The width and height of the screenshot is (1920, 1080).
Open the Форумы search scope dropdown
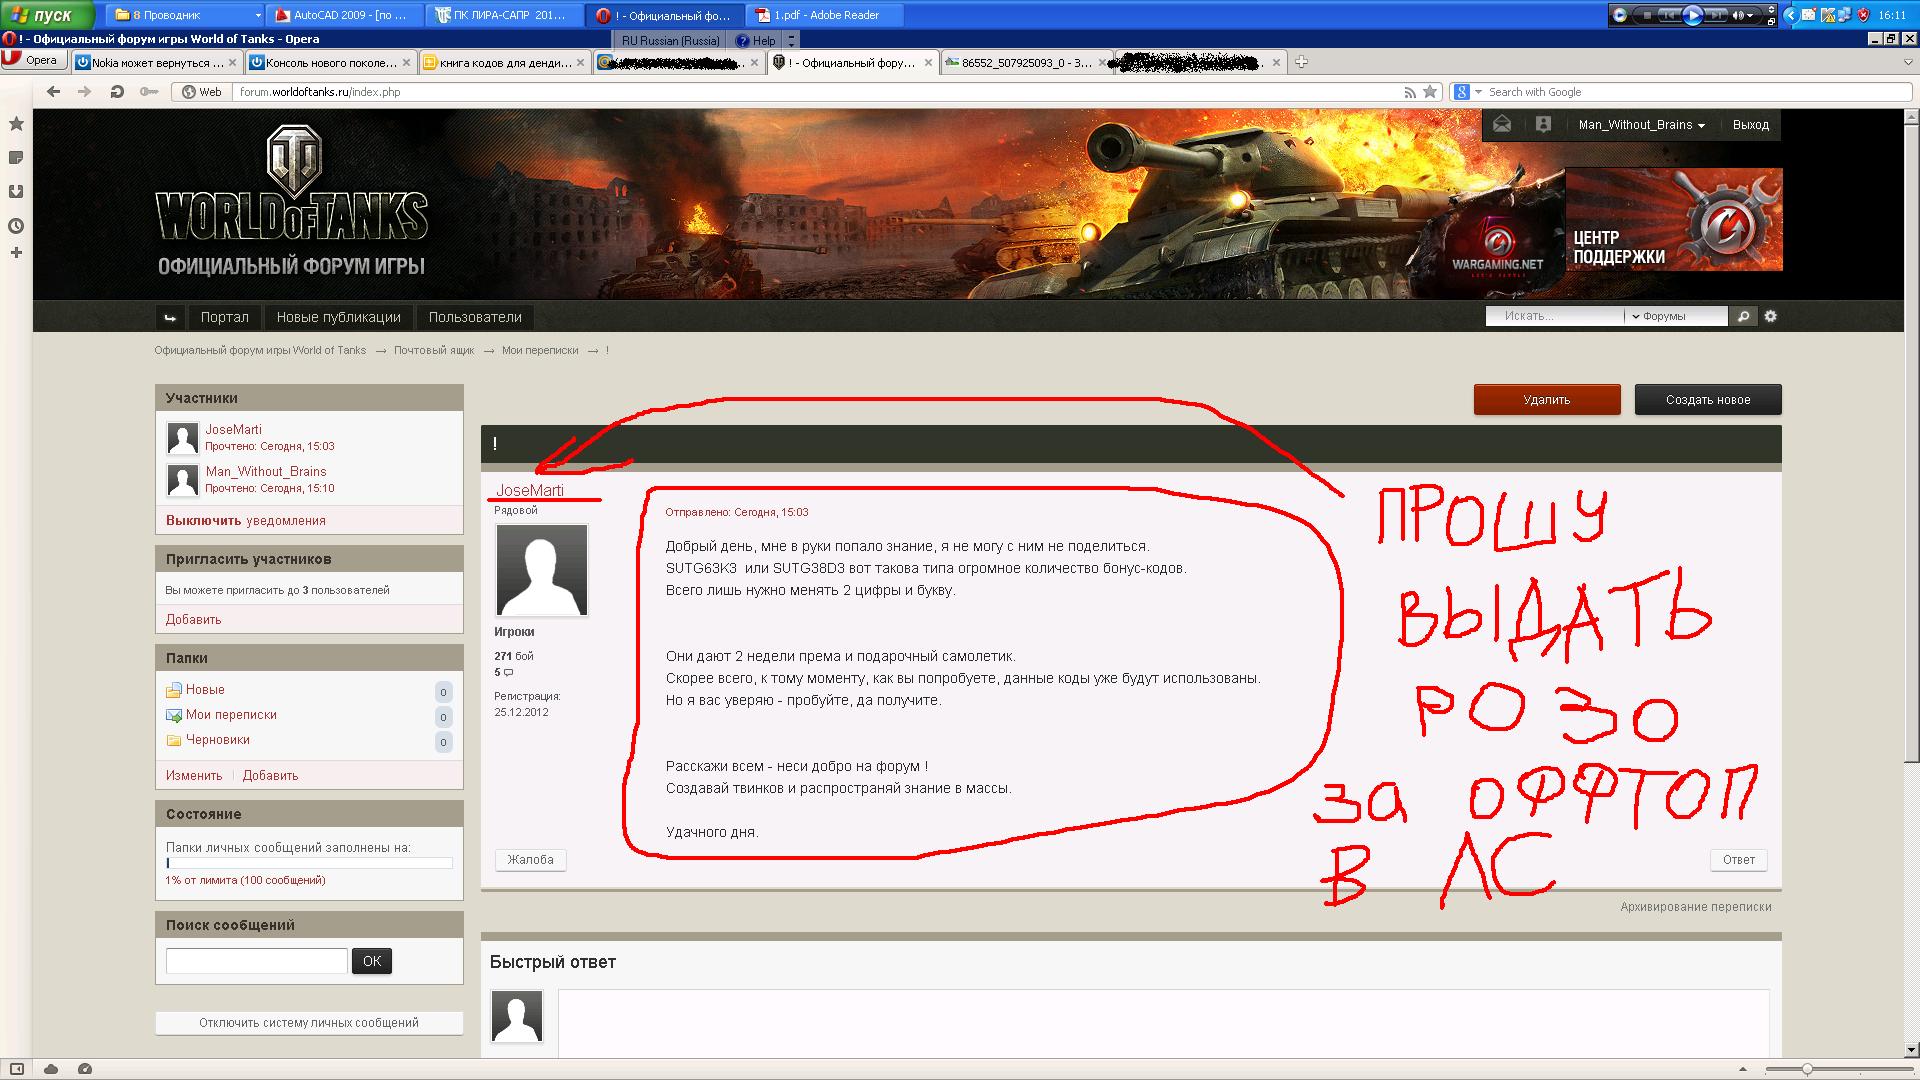coord(1675,316)
